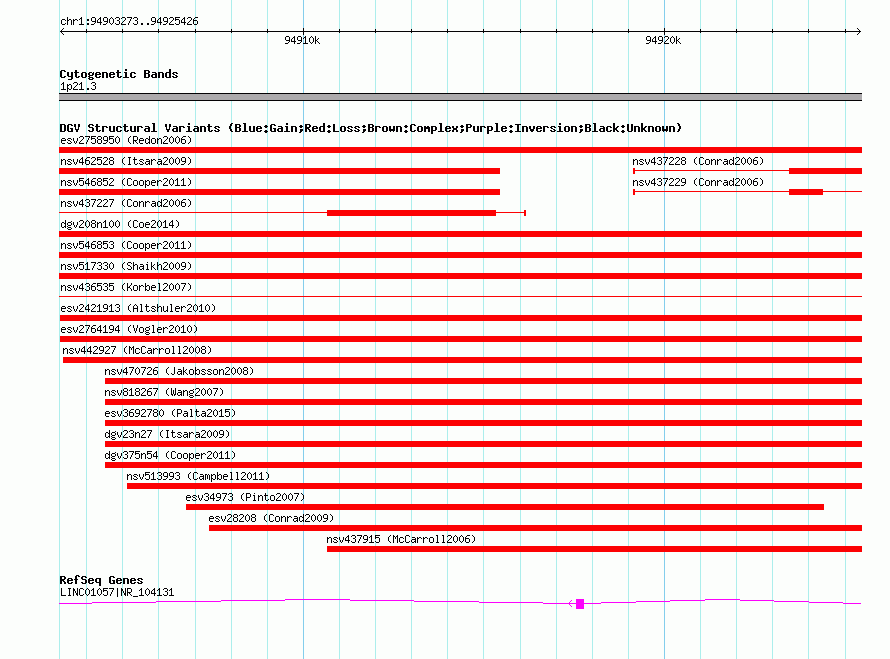Select esv2421913 (Altshuler2010) label
Image resolution: width=890 pixels, height=659 pixels.
point(138,308)
